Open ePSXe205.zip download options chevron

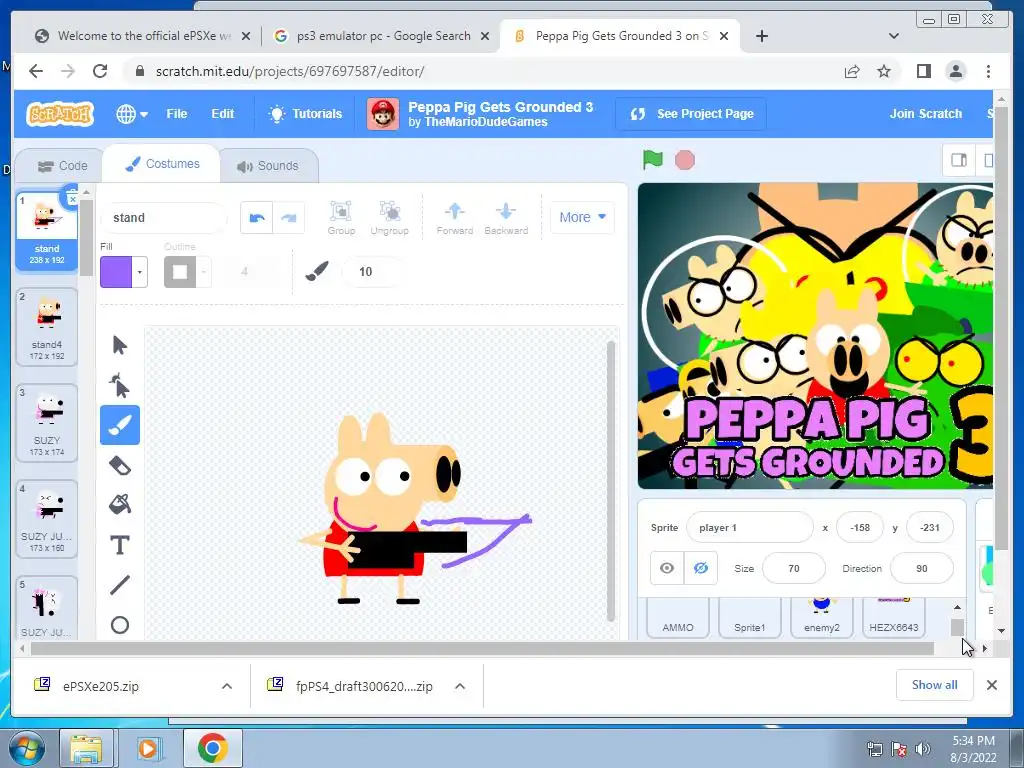(x=227, y=686)
